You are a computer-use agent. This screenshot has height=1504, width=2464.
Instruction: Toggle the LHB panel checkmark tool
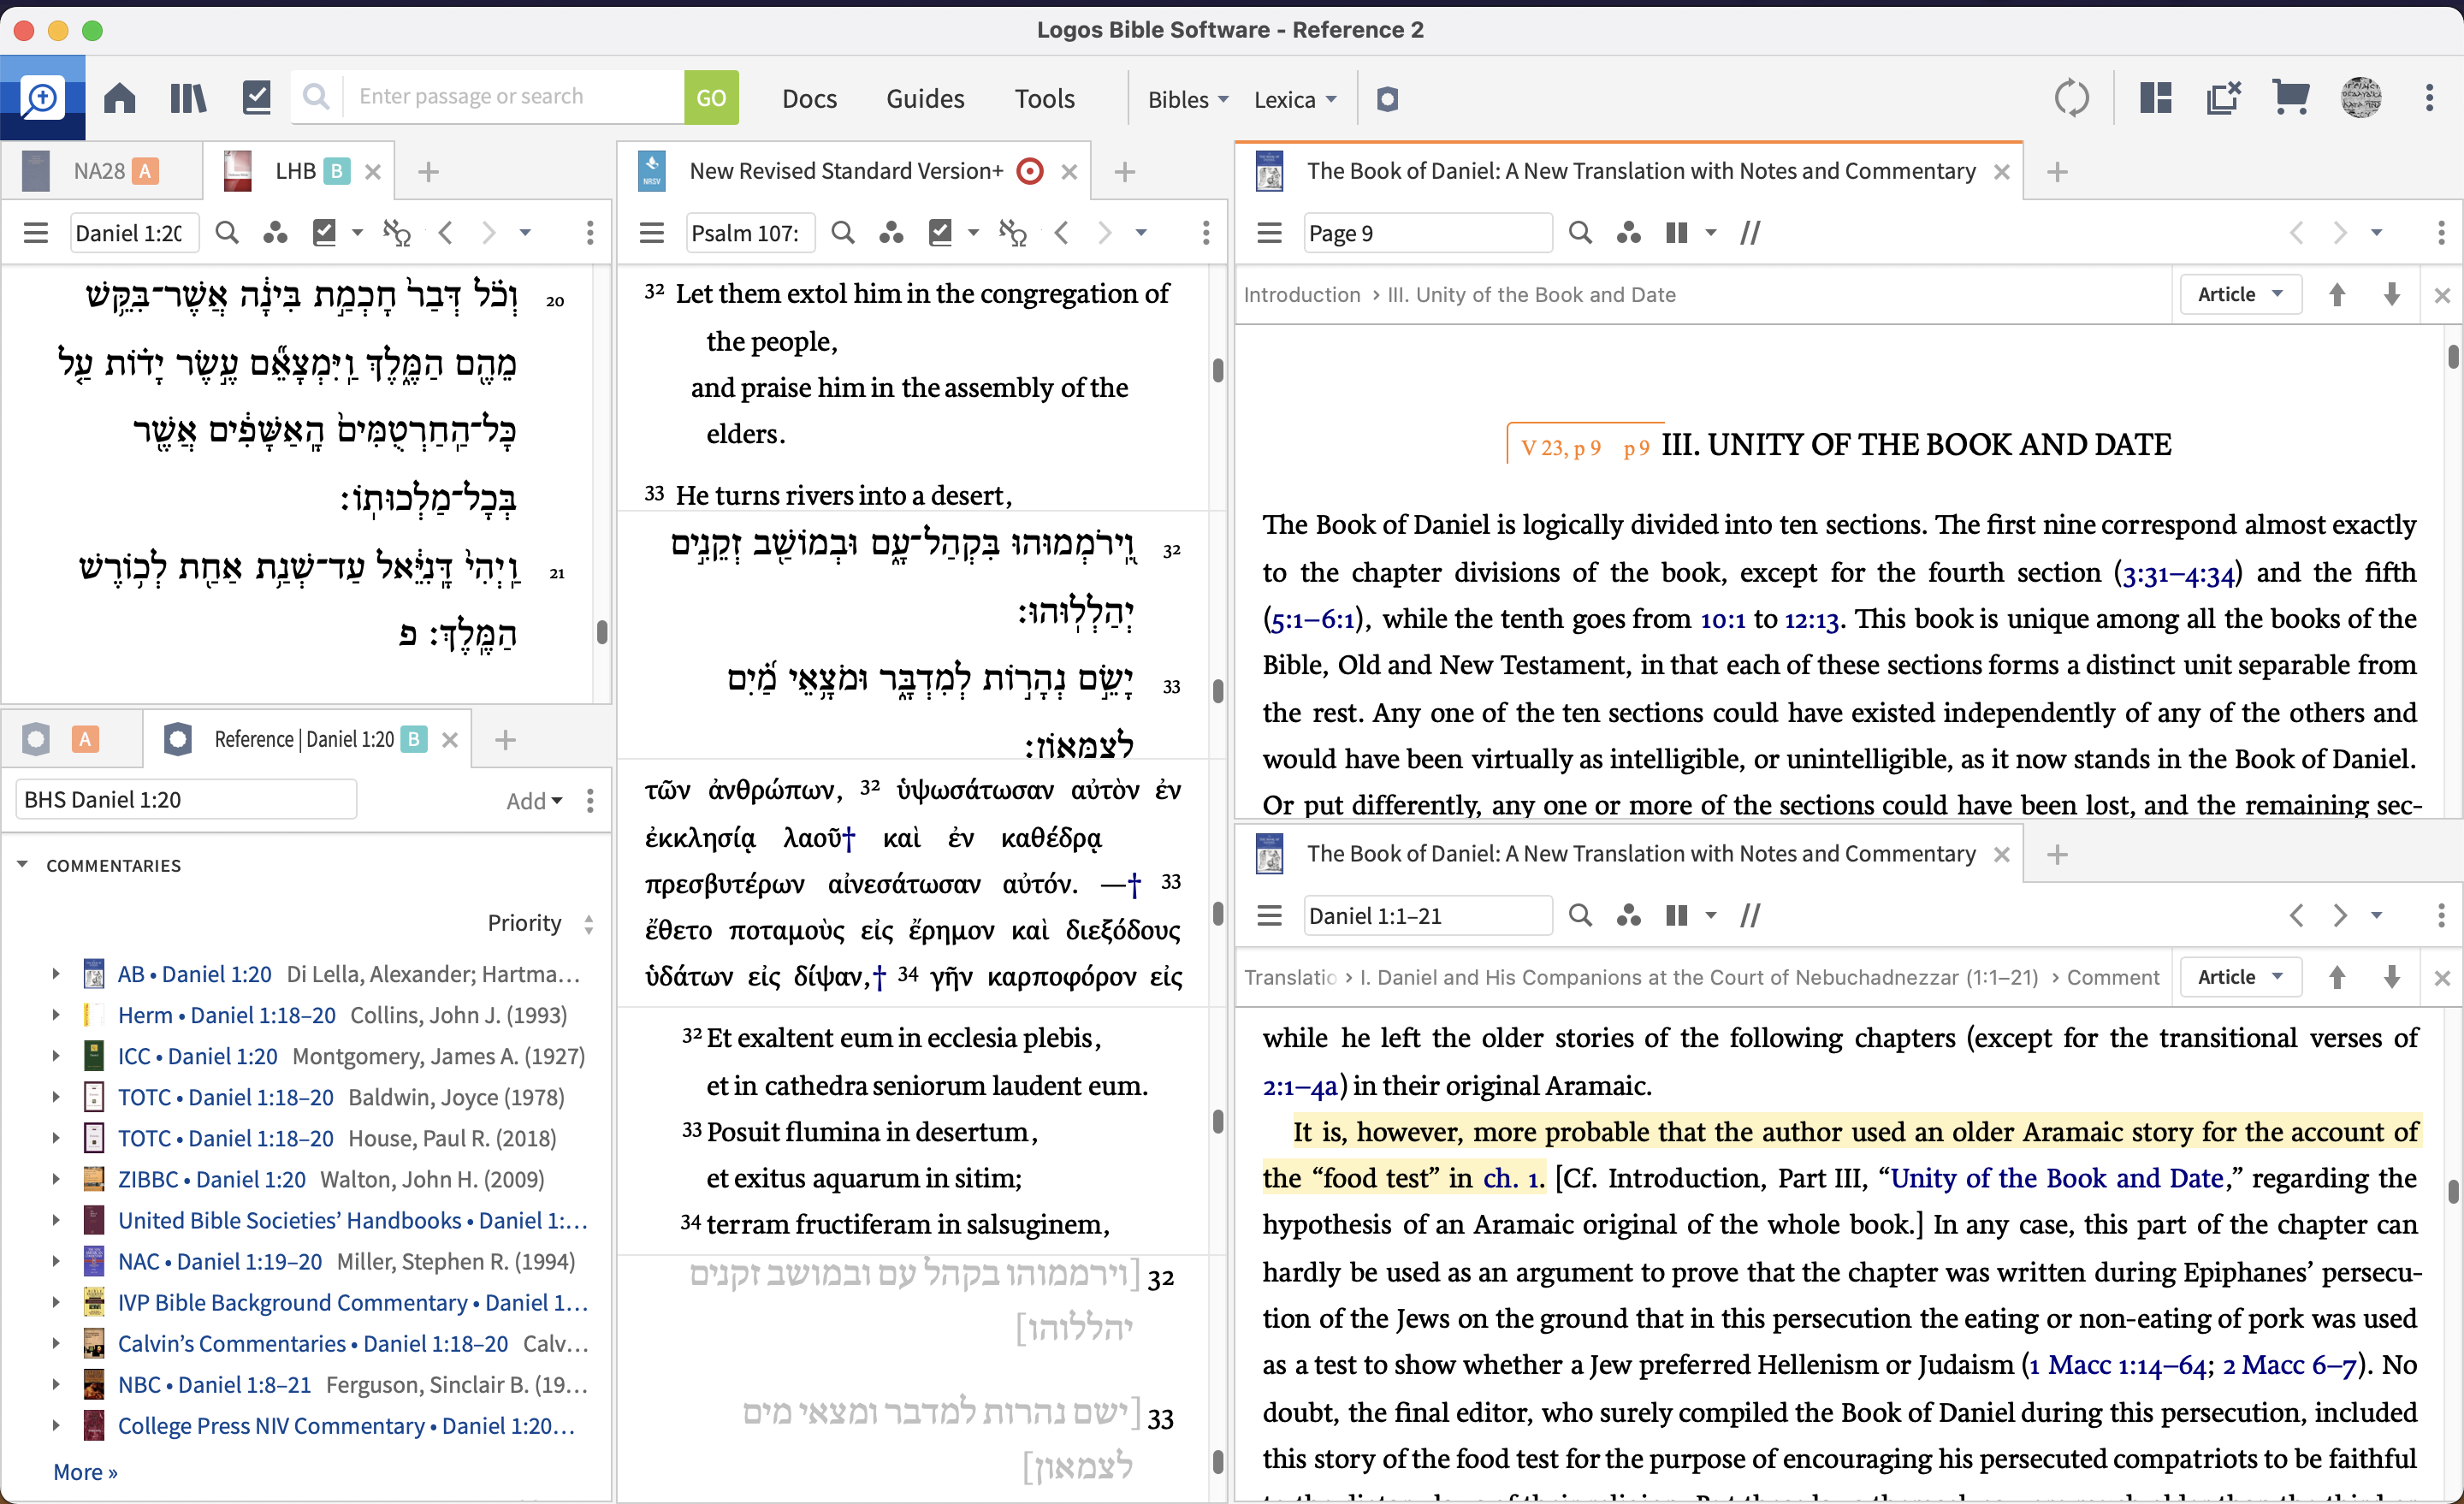point(324,233)
